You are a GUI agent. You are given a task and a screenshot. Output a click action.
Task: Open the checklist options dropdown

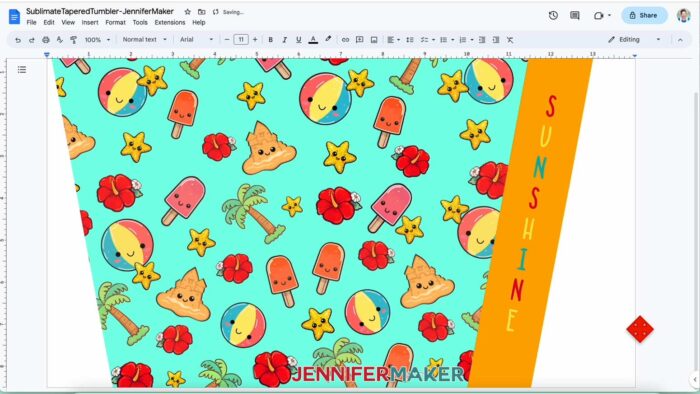coord(427,40)
